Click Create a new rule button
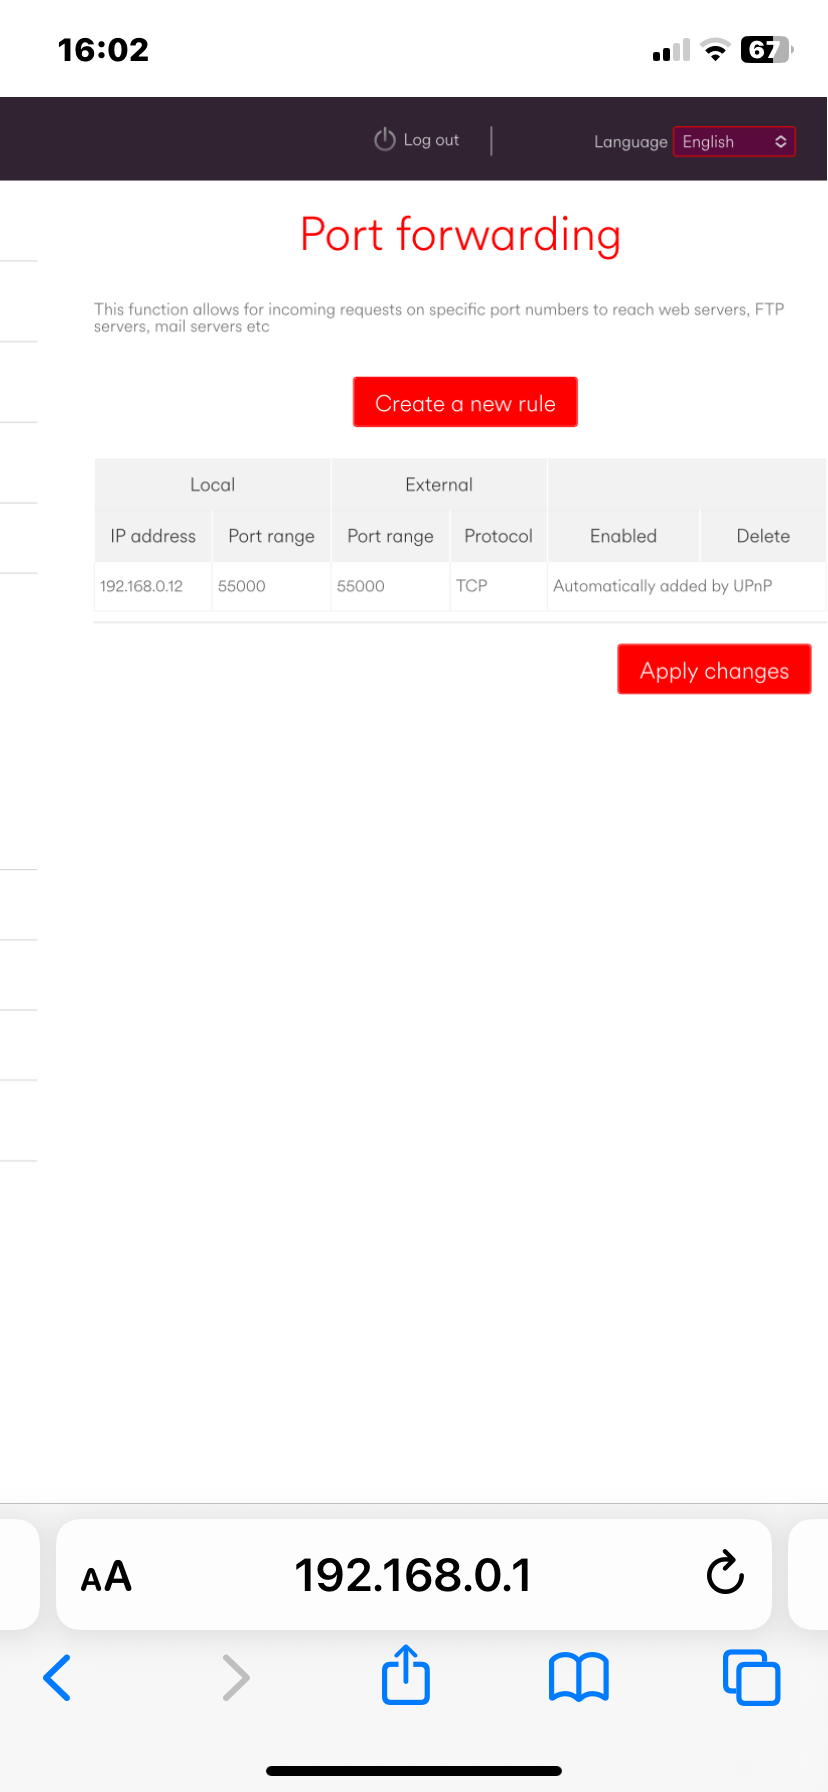Screen dimensions: 828x1792 [x=465, y=402]
